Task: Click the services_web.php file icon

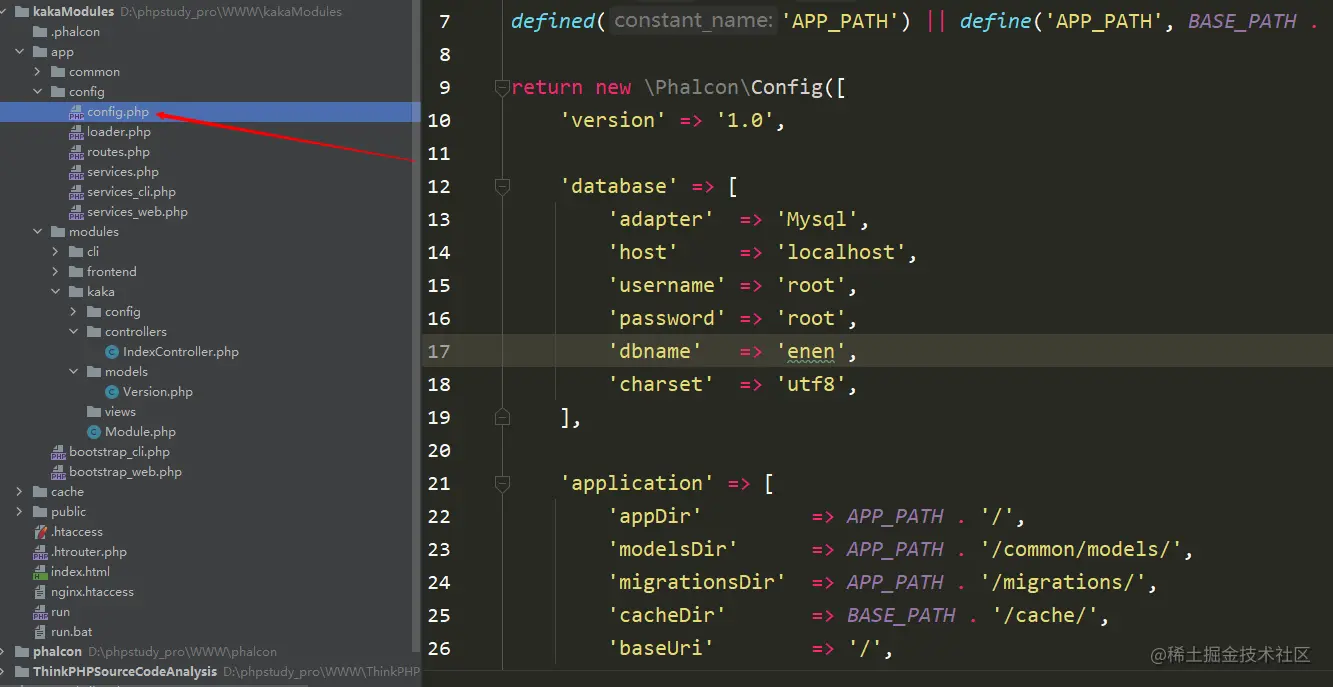Action: [76, 212]
